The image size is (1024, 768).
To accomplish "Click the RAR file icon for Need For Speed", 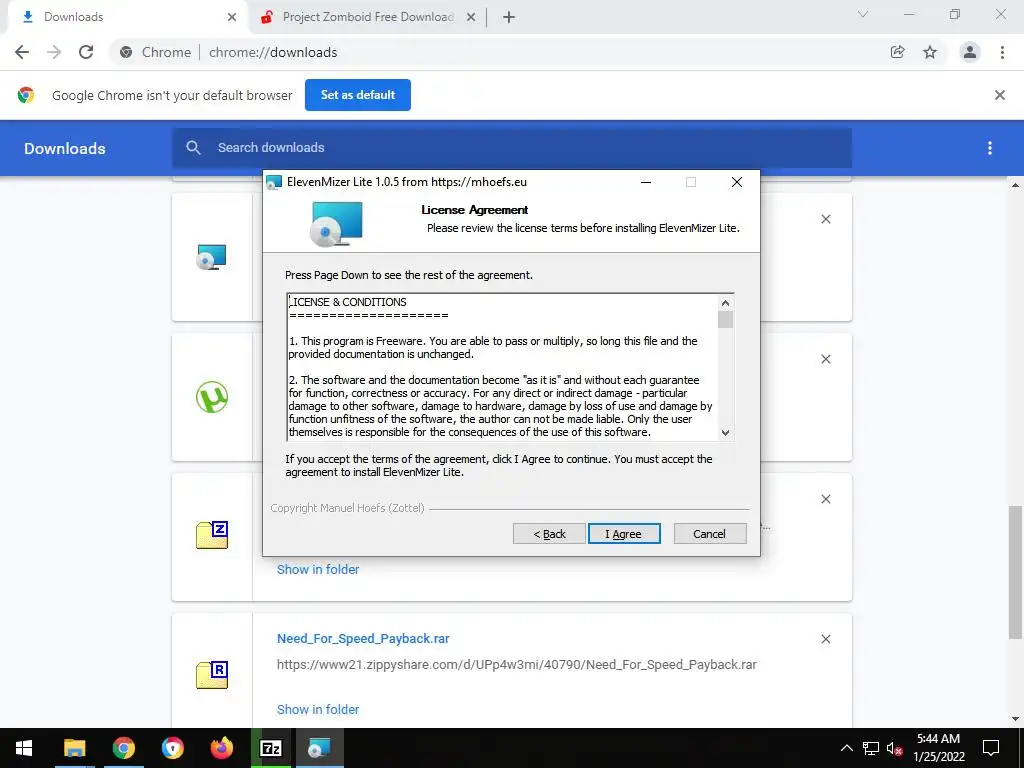I will click(212, 675).
